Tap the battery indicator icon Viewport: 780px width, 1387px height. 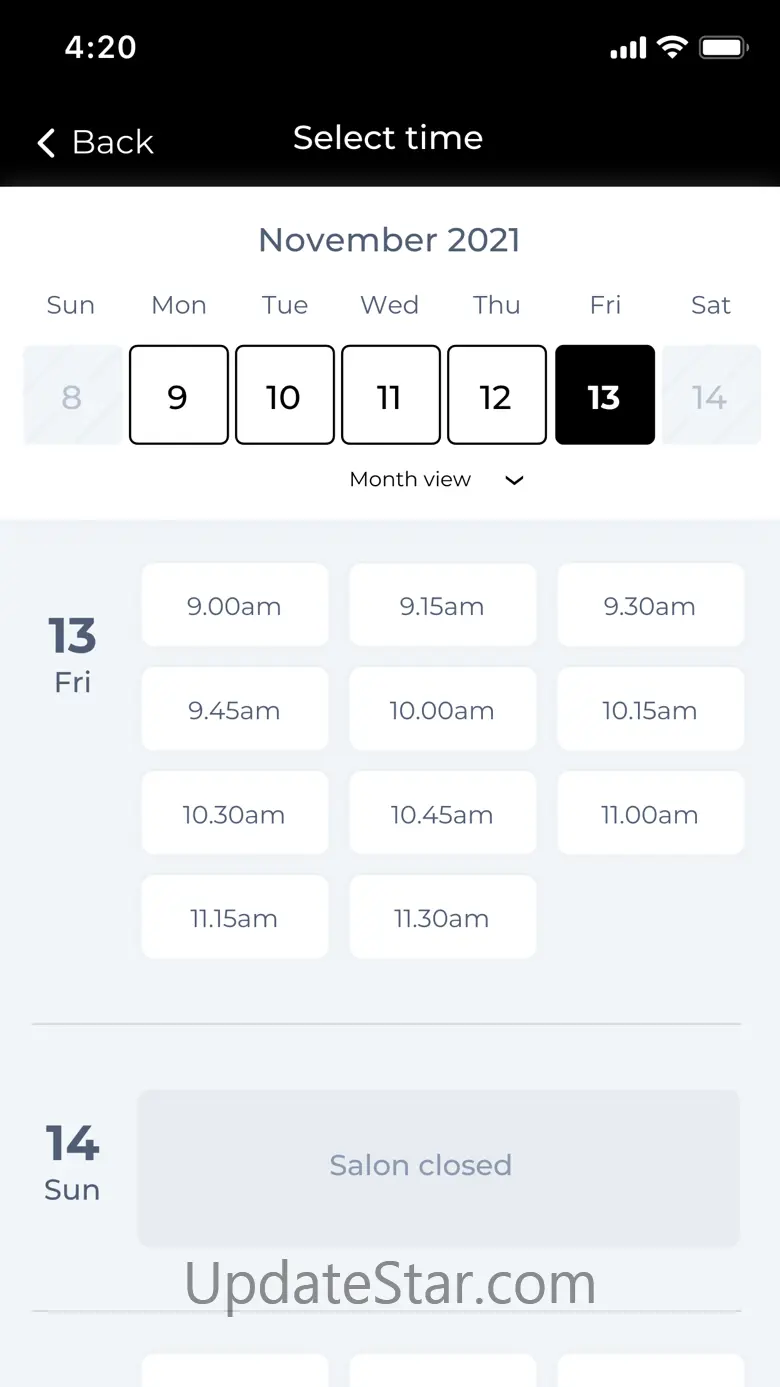click(723, 47)
